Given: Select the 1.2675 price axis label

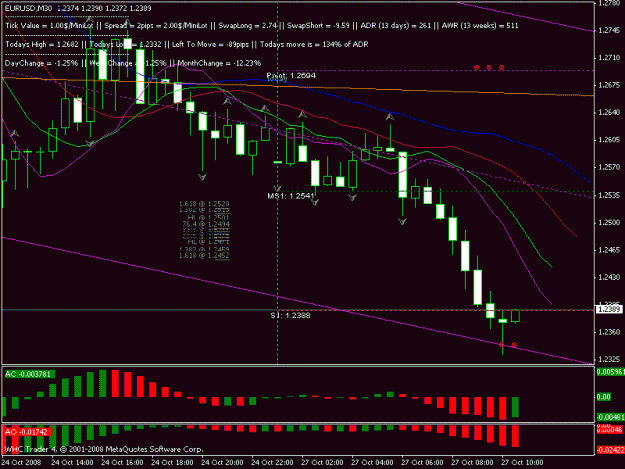Looking at the screenshot, I should [609, 85].
